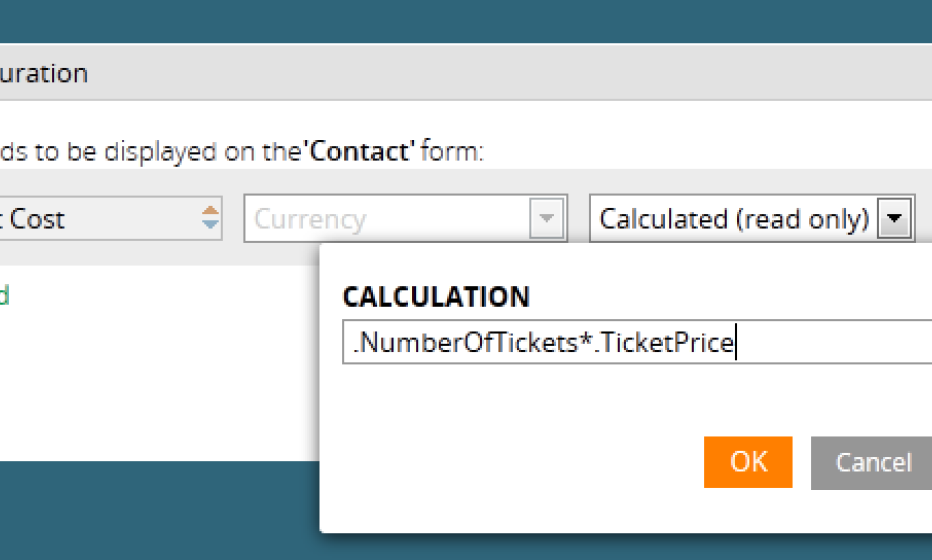The width and height of the screenshot is (932, 560).
Task: Click the Currency dropdown arrow button
Action: coord(547,219)
